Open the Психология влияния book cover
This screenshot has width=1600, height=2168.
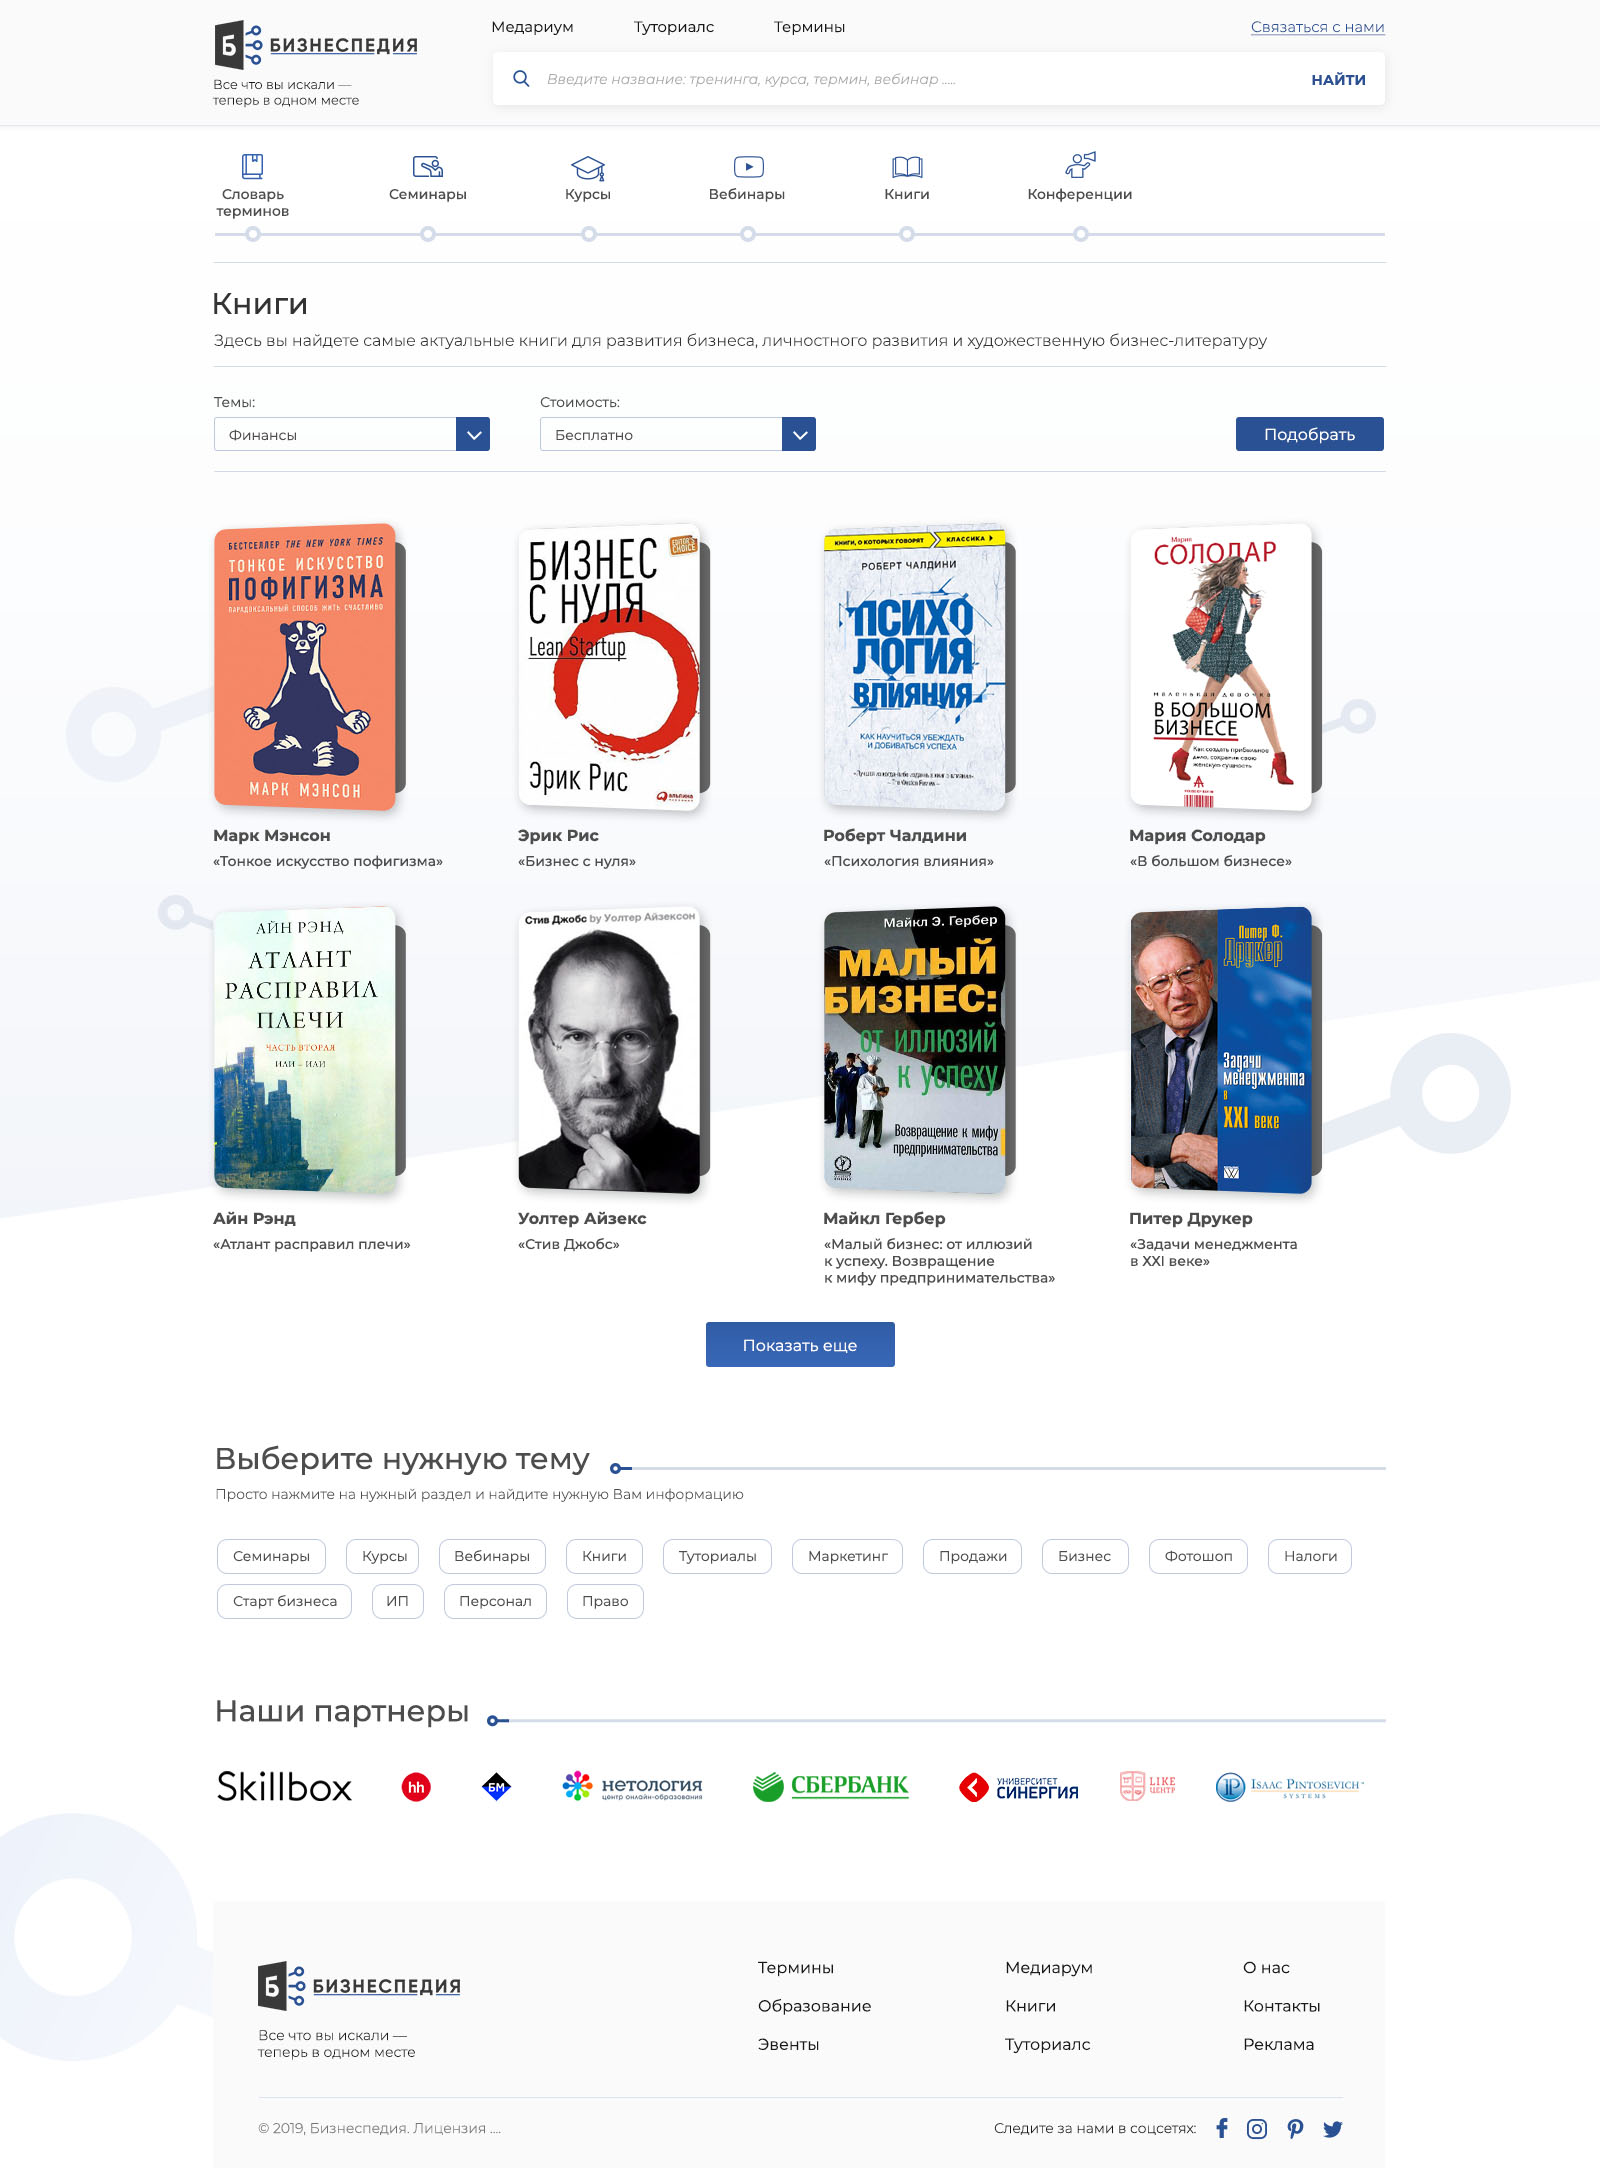(916, 667)
